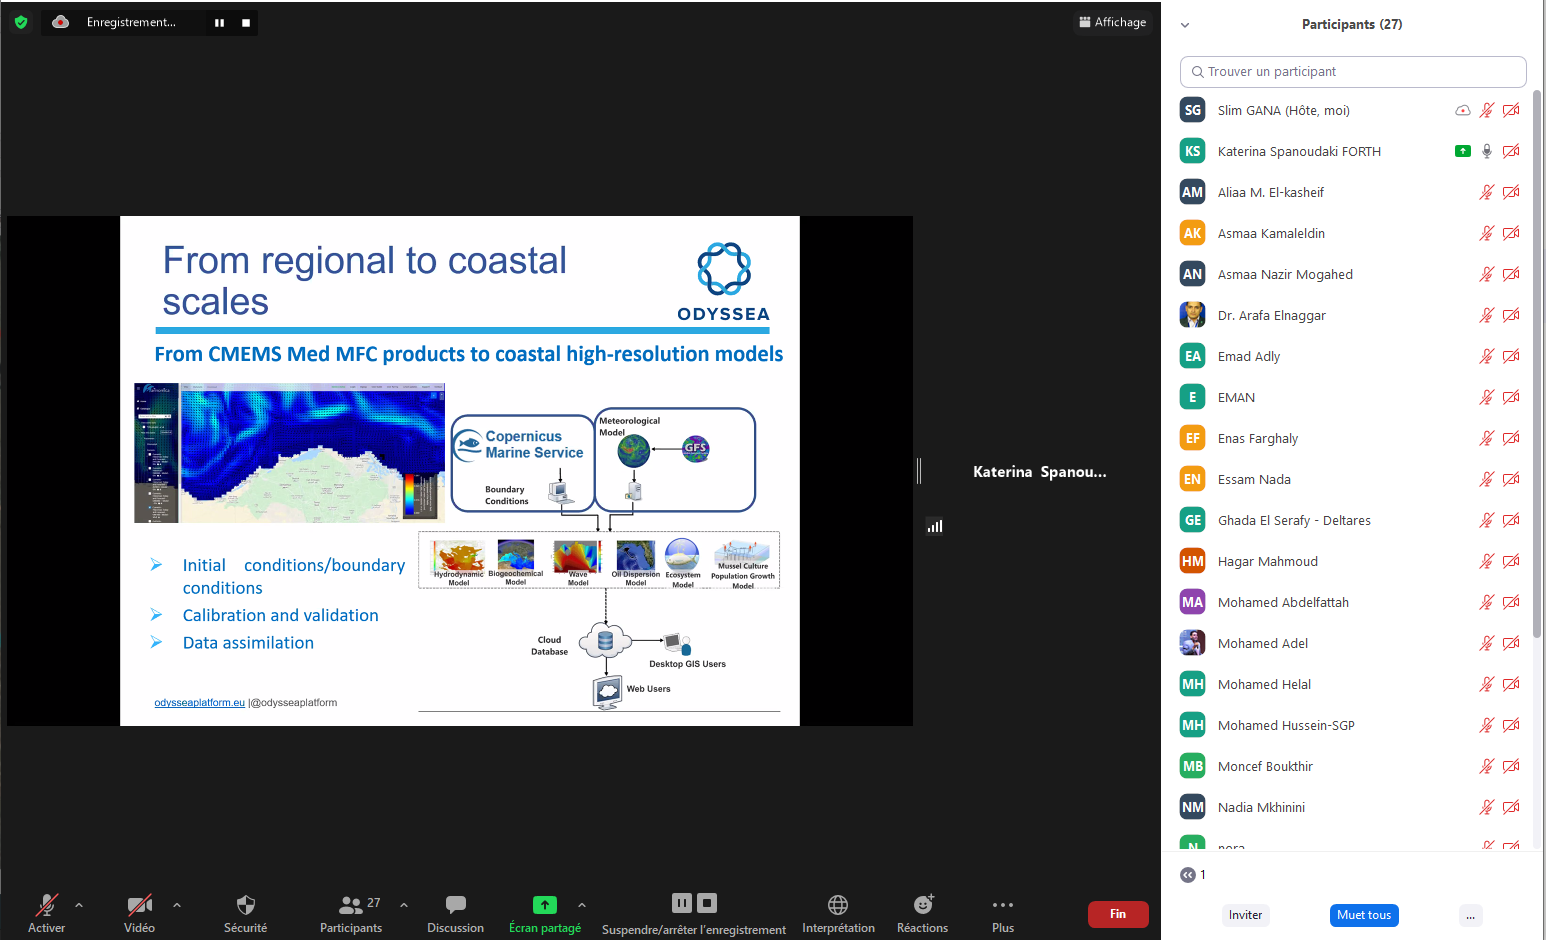Image resolution: width=1546 pixels, height=940 pixels.
Task: Toggle Mohamed Adel microphone icon
Action: (x=1487, y=643)
